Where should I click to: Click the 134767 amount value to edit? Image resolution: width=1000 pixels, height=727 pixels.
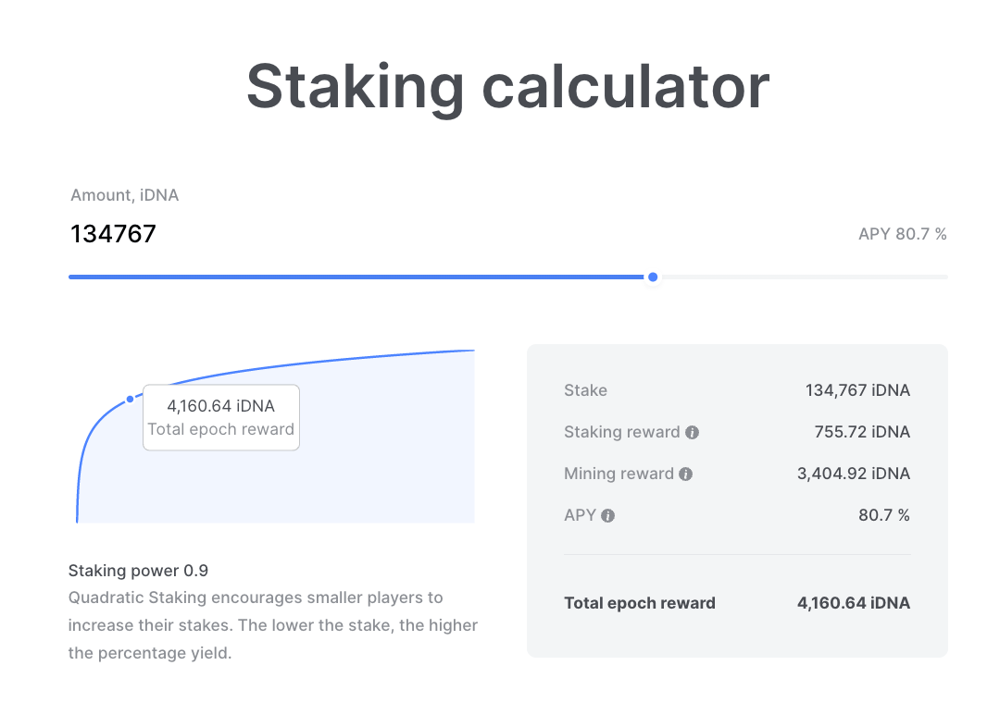point(113,234)
